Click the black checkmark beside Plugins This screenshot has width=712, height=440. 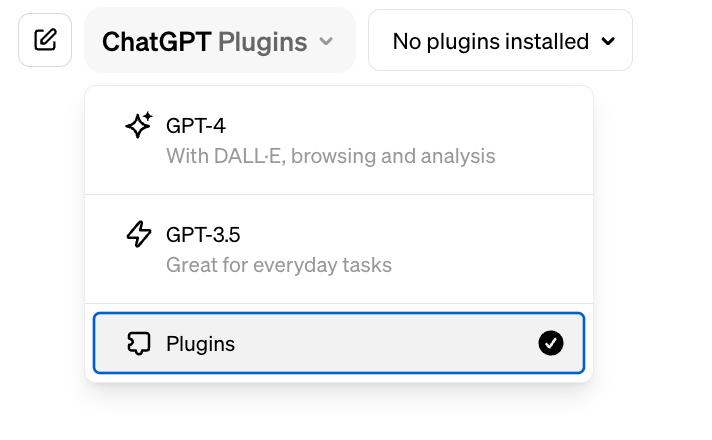click(551, 344)
